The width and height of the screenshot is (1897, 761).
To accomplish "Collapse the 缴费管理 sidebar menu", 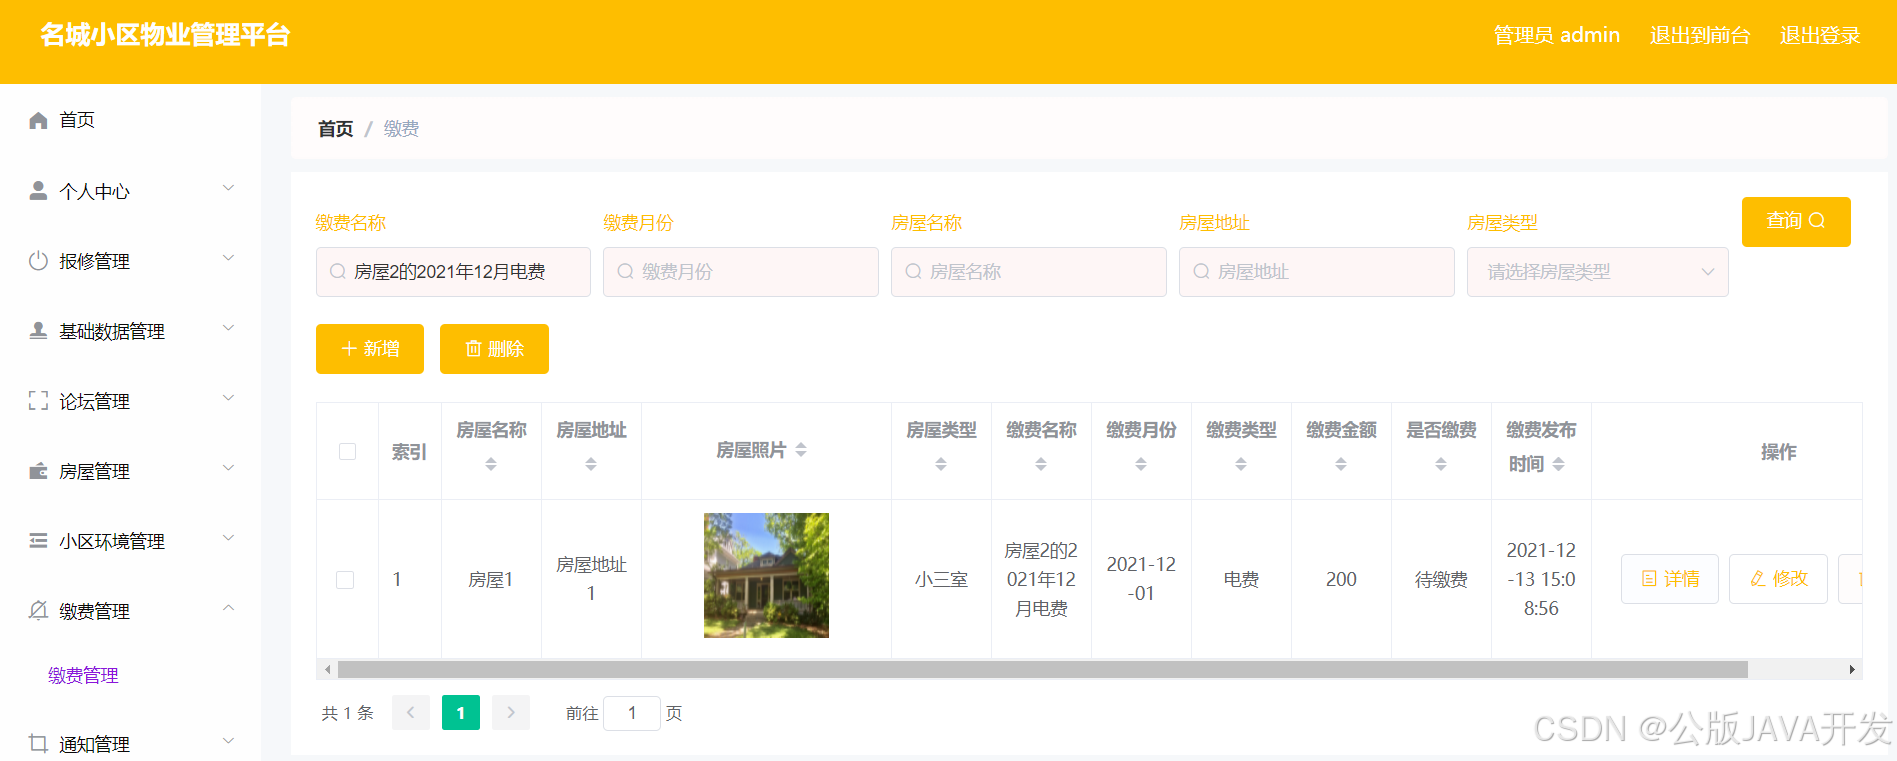I will [228, 608].
